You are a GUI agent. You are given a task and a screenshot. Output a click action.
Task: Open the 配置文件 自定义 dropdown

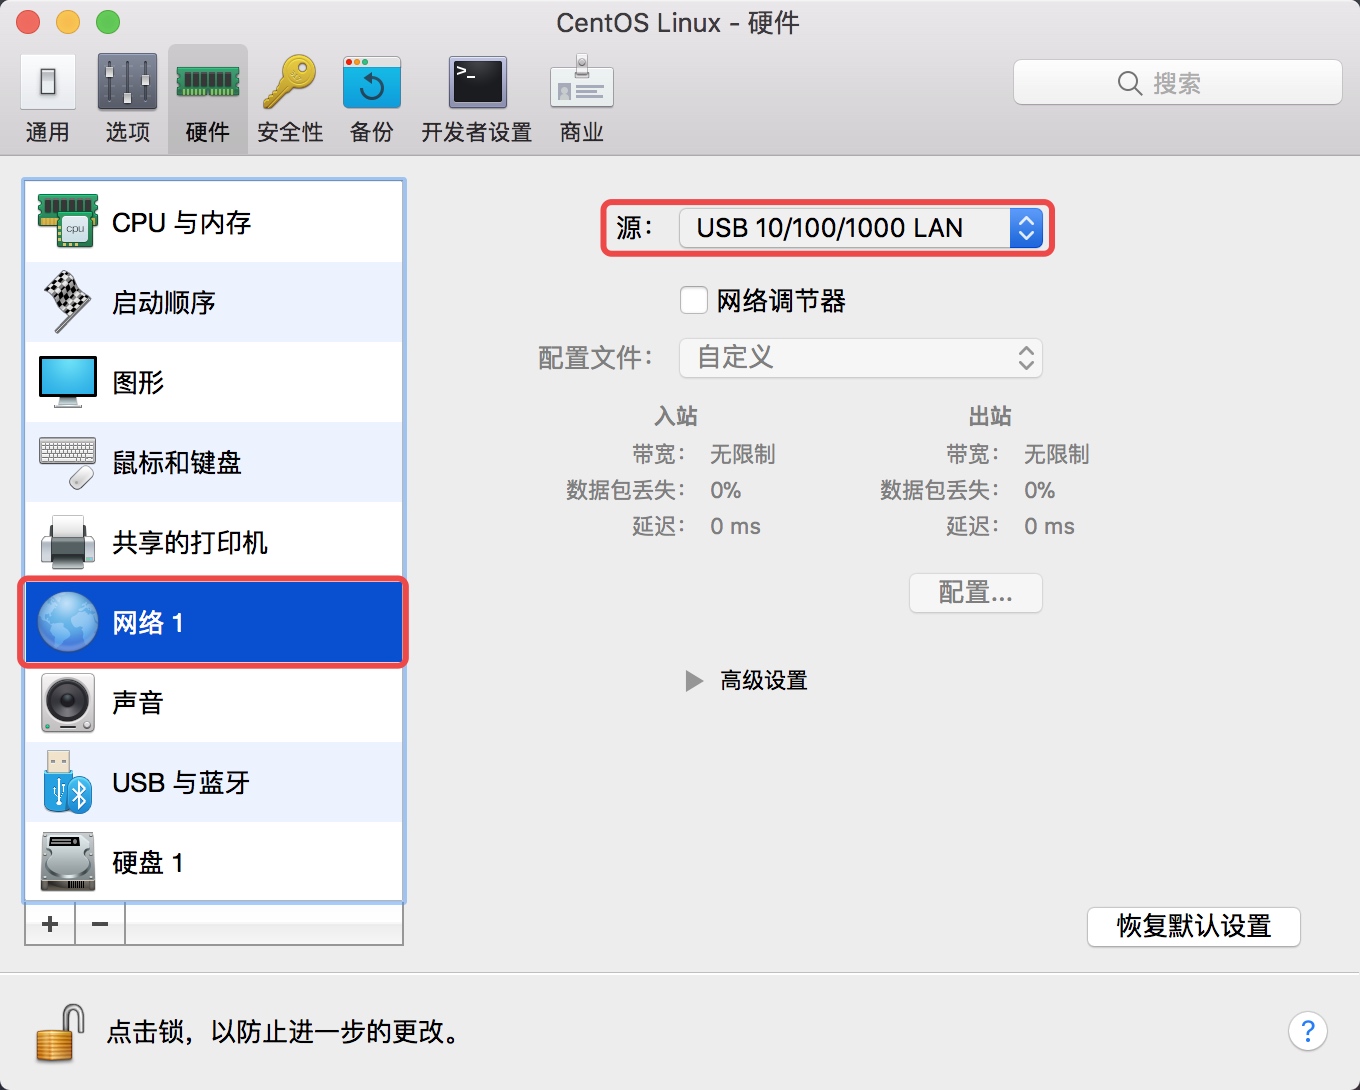point(861,358)
